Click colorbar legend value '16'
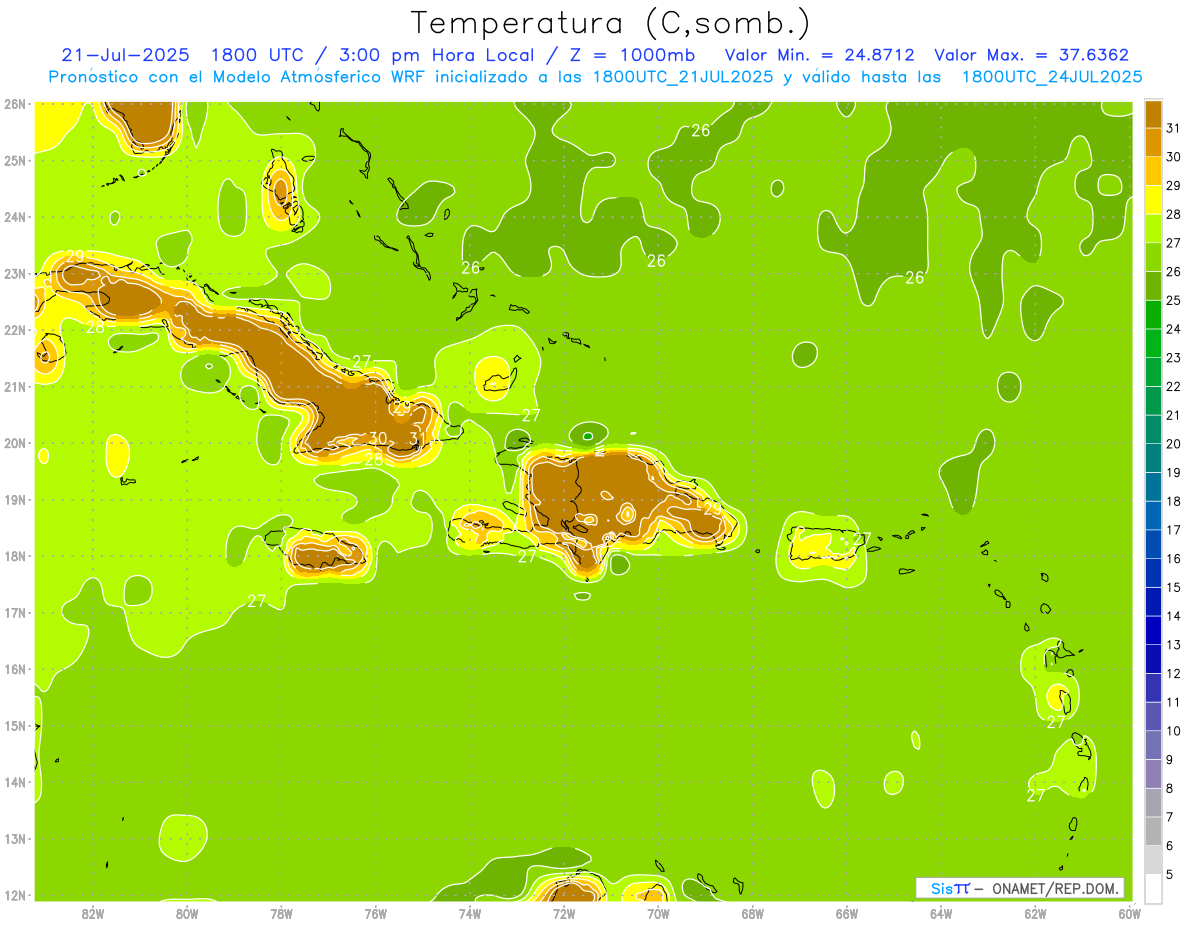 (x=1173, y=558)
